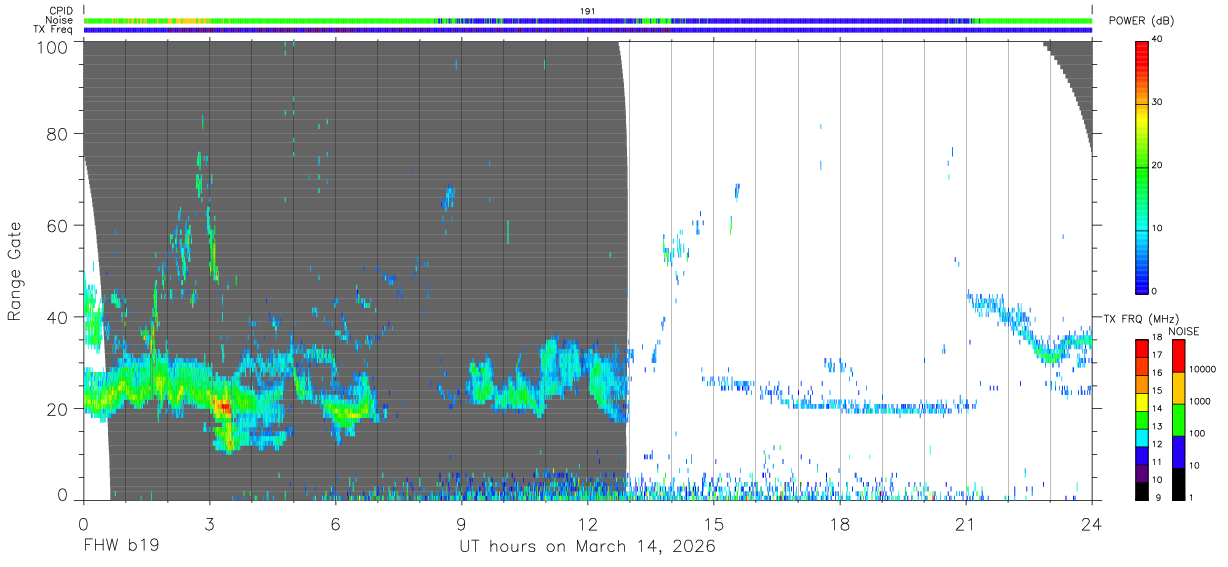The width and height of the screenshot is (1228, 567).
Task: Click the NOISE legend title
Action: pos(1186,331)
